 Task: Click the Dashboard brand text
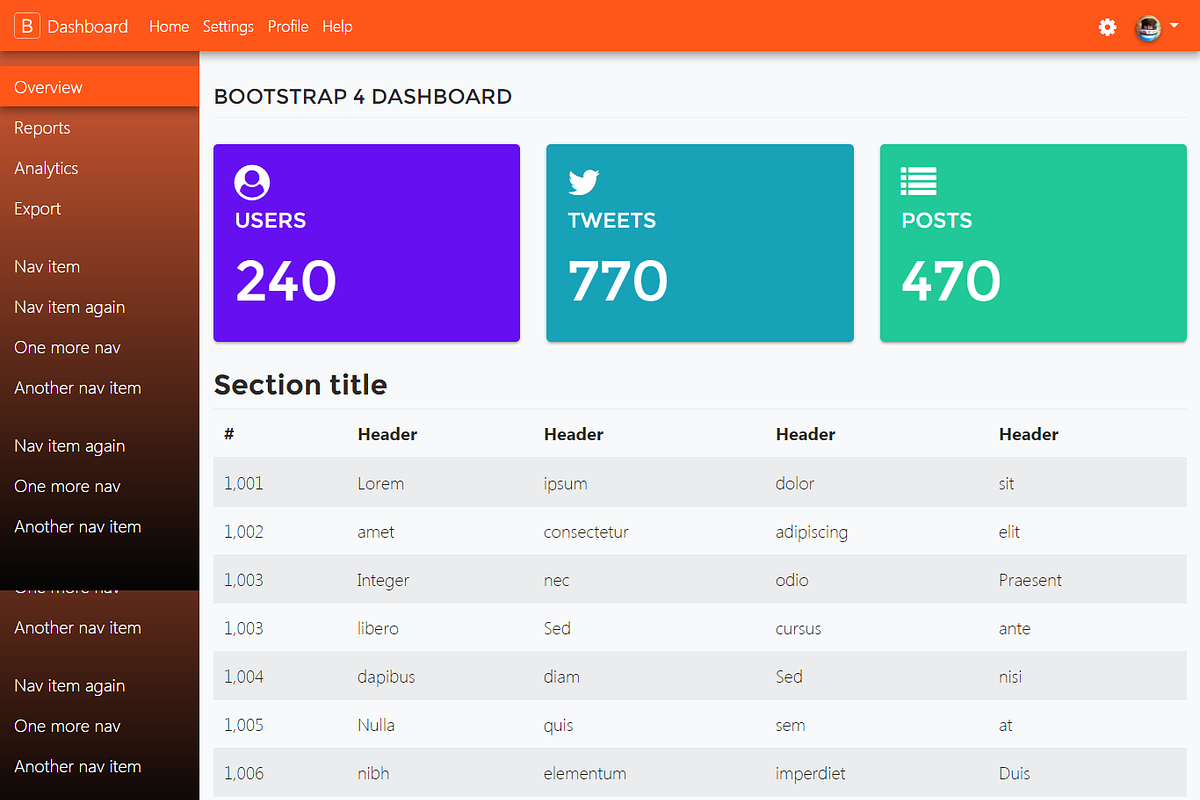88,27
